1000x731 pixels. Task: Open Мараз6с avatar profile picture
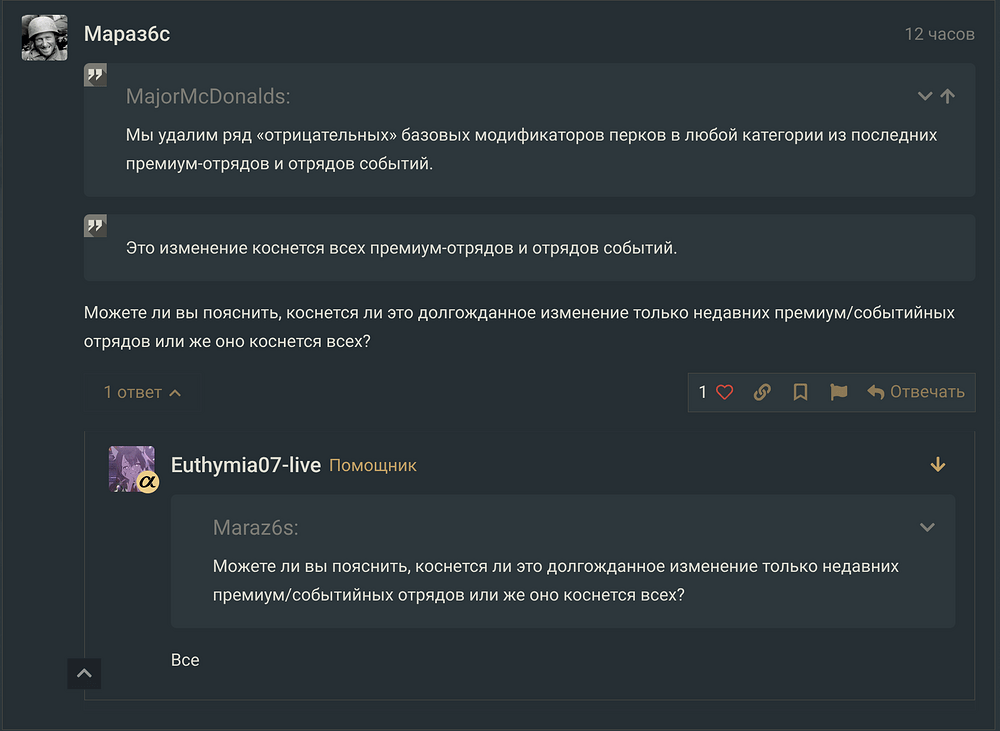point(45,38)
